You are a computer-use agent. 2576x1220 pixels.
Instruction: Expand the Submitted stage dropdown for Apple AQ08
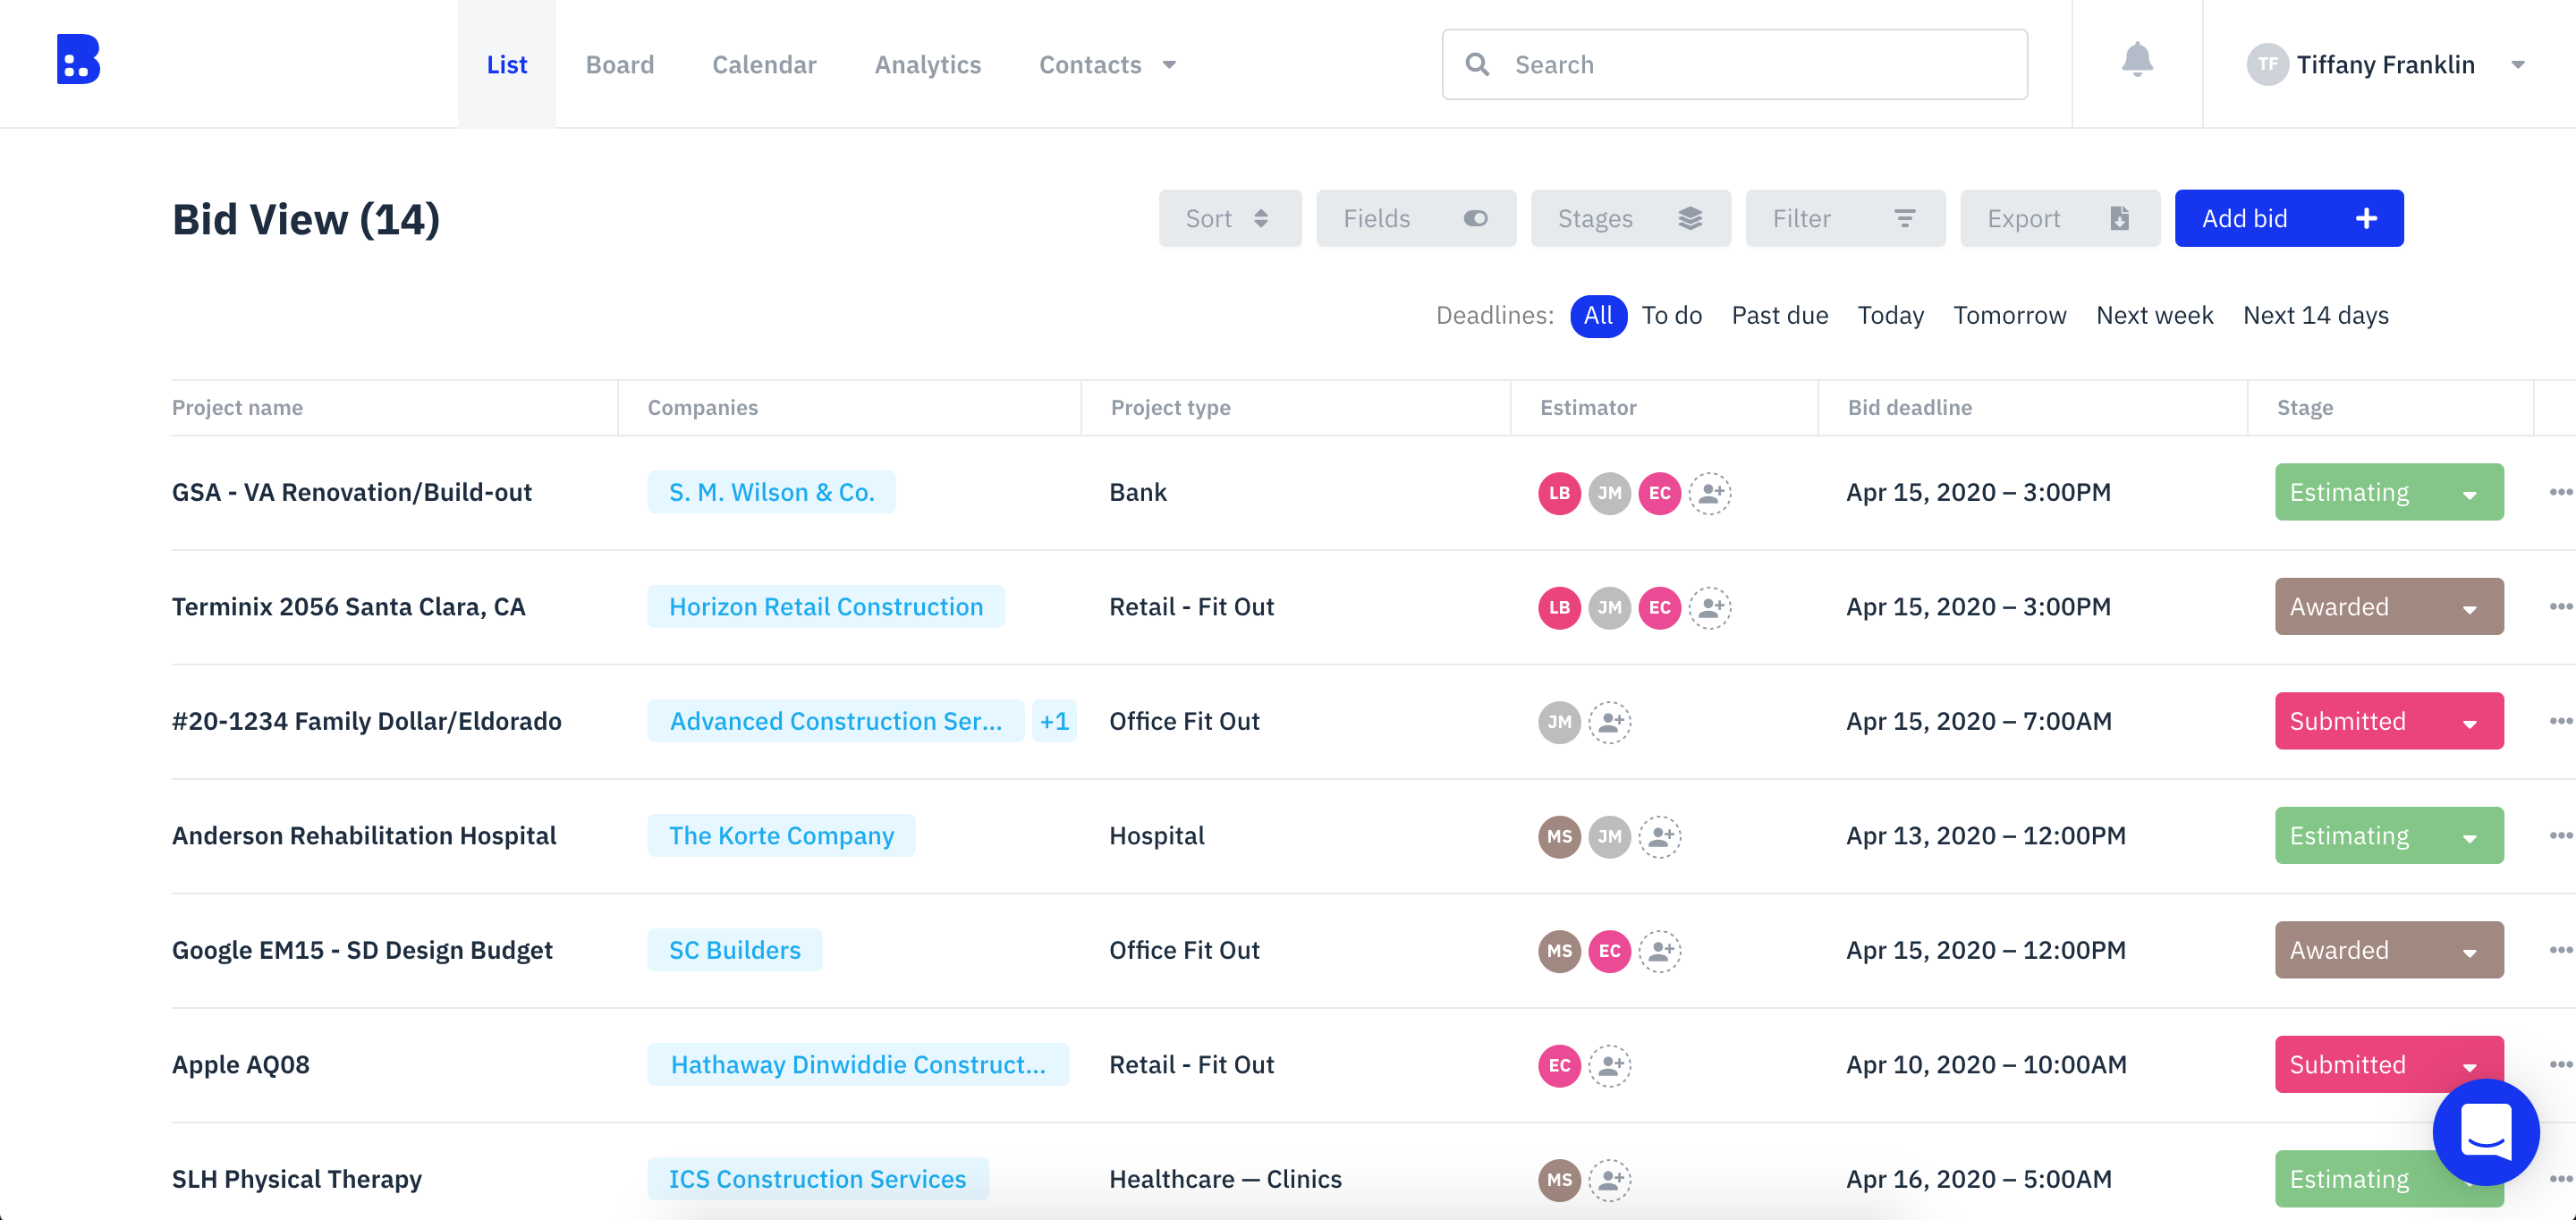pos(2470,1065)
